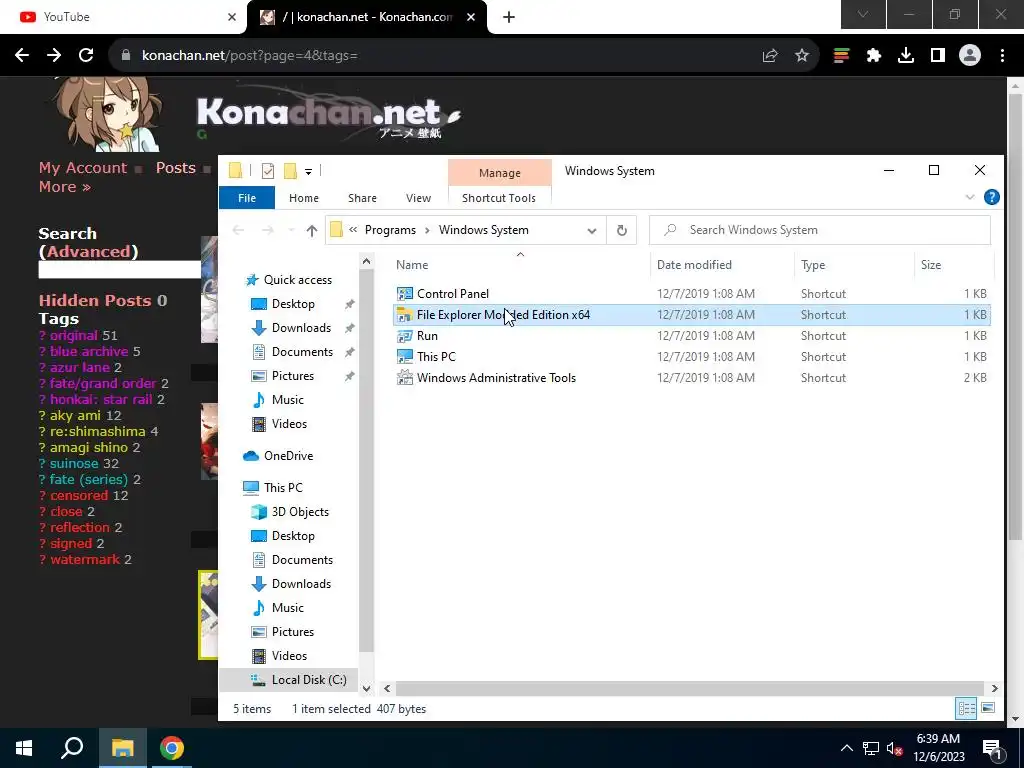Screen dimensions: 1024x768
Task: Open the View ribbon tab
Action: [418, 198]
